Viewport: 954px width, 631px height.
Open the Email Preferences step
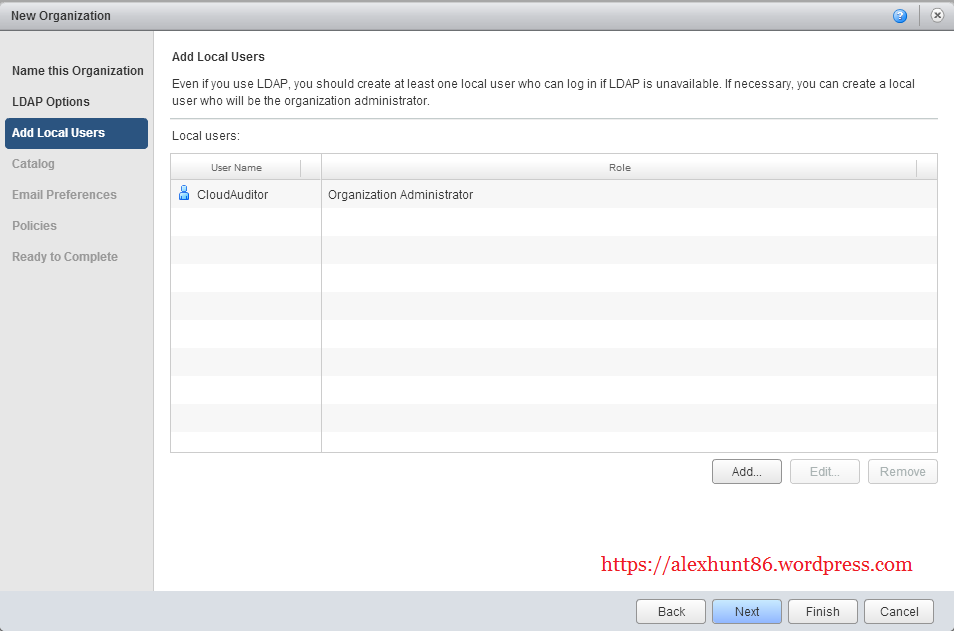click(x=64, y=195)
